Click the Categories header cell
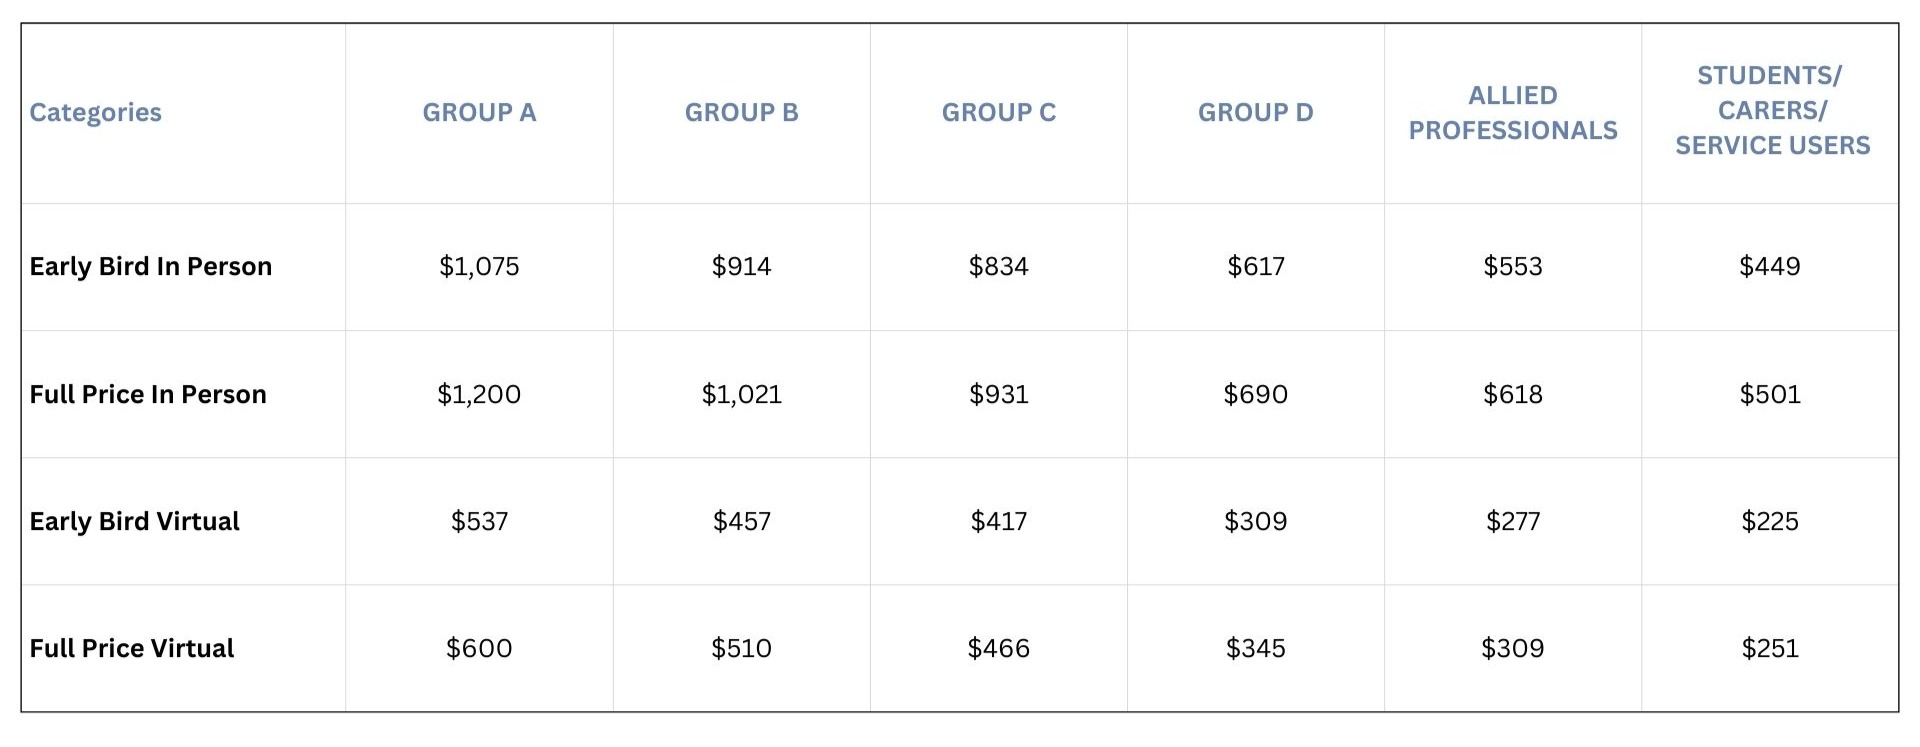Screen dimensions: 1920x747 [96, 113]
